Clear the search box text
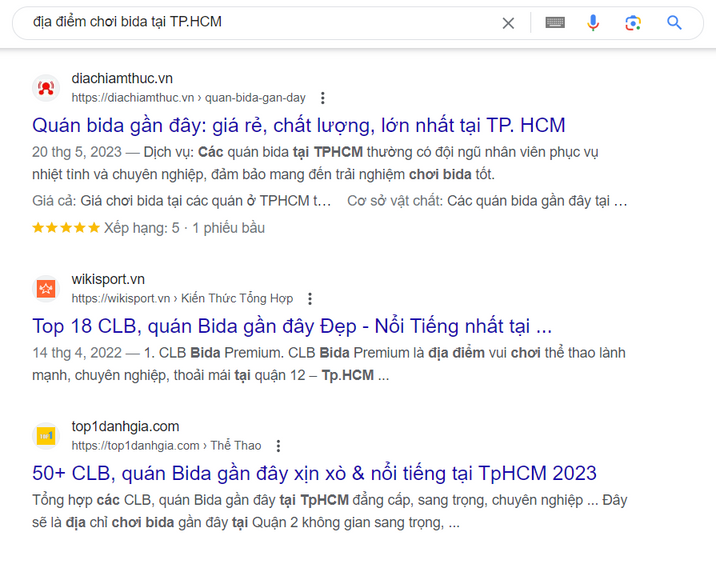The image size is (716, 564). click(x=508, y=23)
